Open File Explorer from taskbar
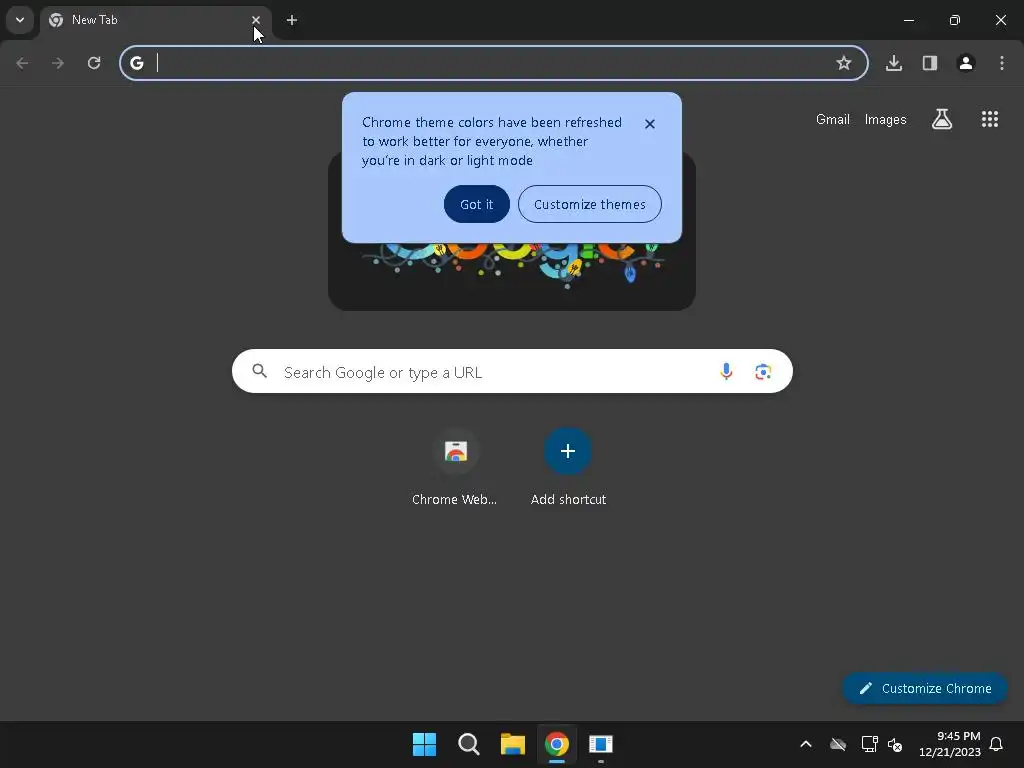Screen dimensions: 1024x768 pos(513,744)
